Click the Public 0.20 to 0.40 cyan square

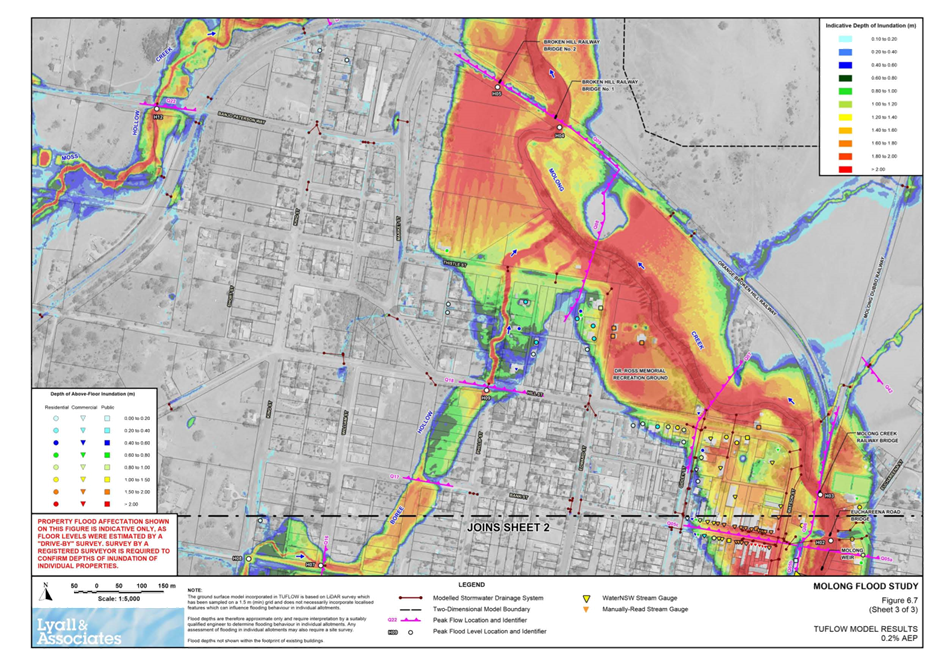107,431
